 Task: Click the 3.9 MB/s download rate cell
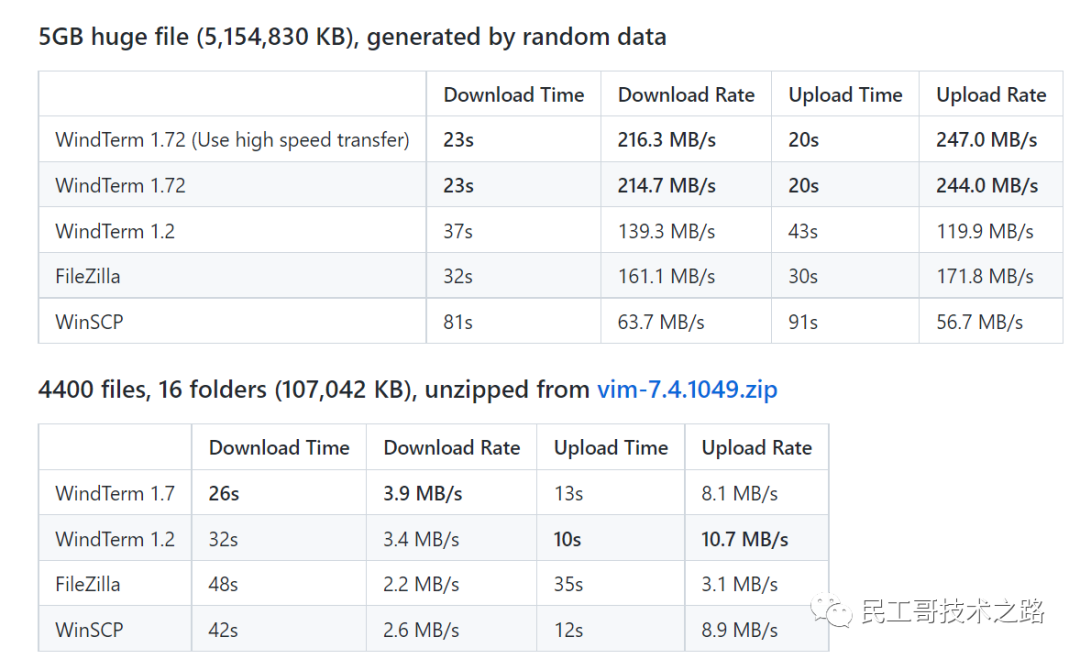click(x=423, y=493)
